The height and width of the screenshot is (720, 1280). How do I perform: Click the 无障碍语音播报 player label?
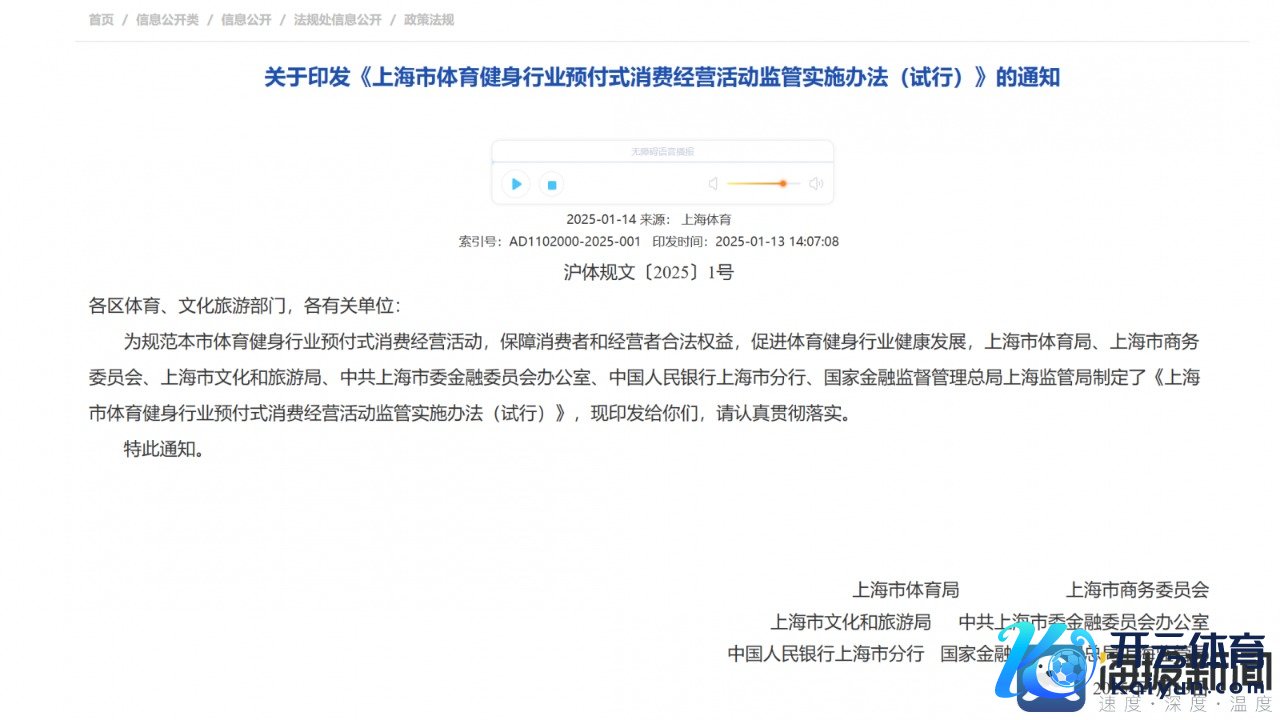(x=662, y=151)
